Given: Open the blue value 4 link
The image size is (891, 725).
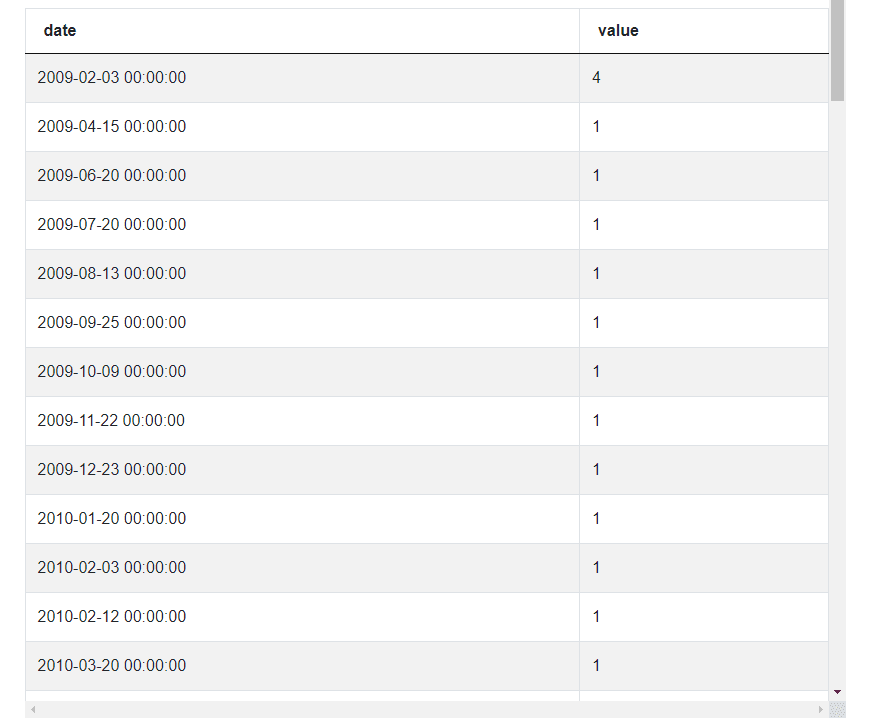Looking at the screenshot, I should point(595,77).
